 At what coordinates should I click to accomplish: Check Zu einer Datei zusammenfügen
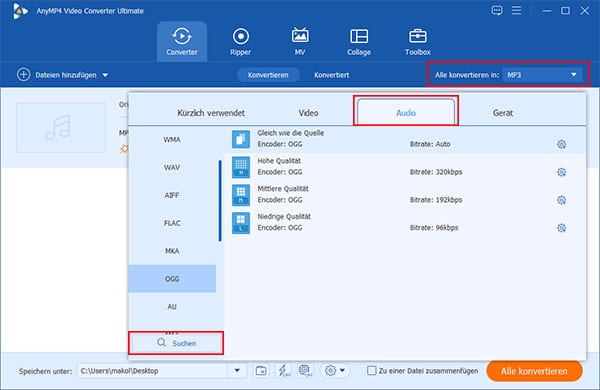(371, 370)
